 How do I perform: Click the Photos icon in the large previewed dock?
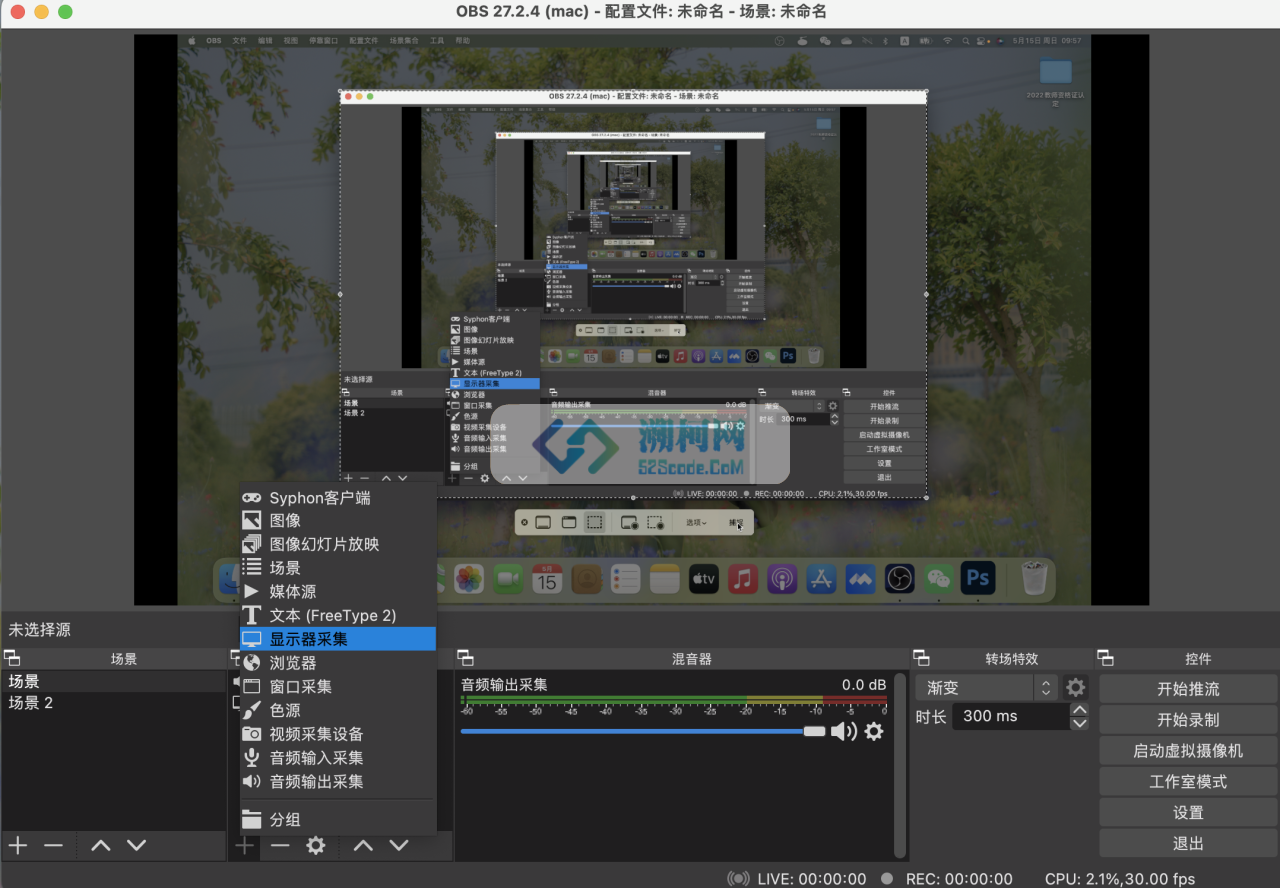[x=469, y=578]
